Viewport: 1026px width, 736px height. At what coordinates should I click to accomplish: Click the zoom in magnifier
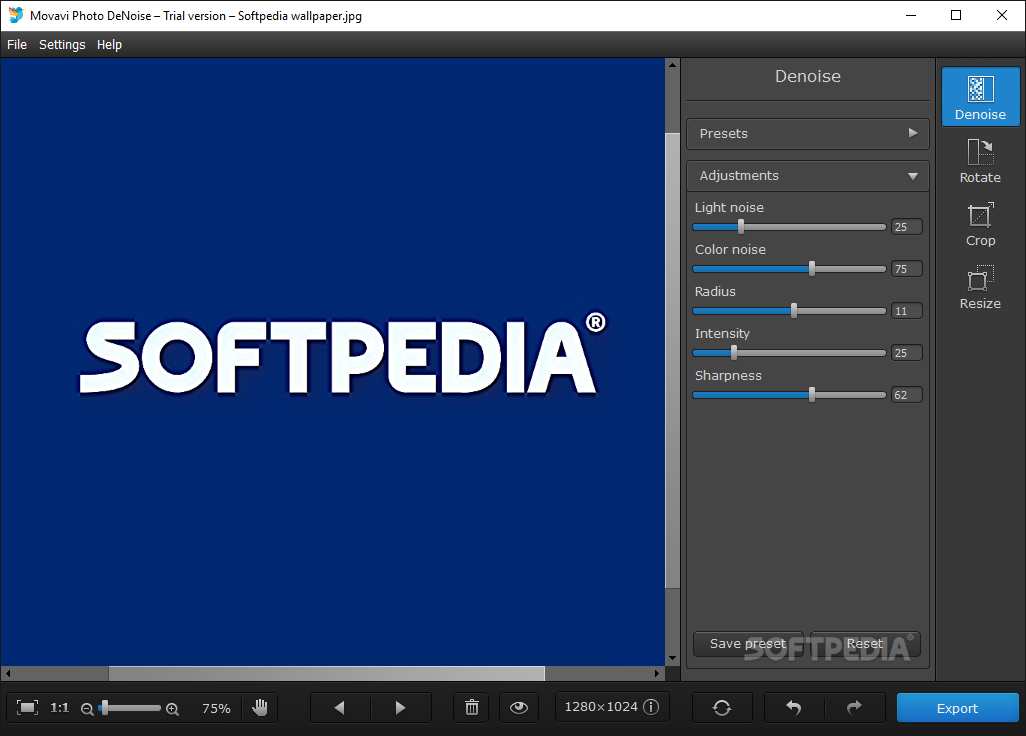click(172, 709)
